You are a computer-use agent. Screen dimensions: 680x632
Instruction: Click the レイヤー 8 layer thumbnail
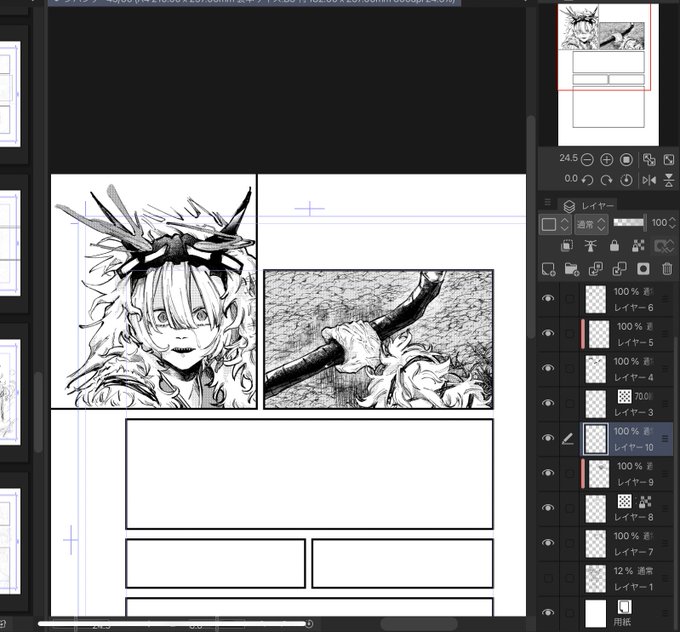pos(595,509)
